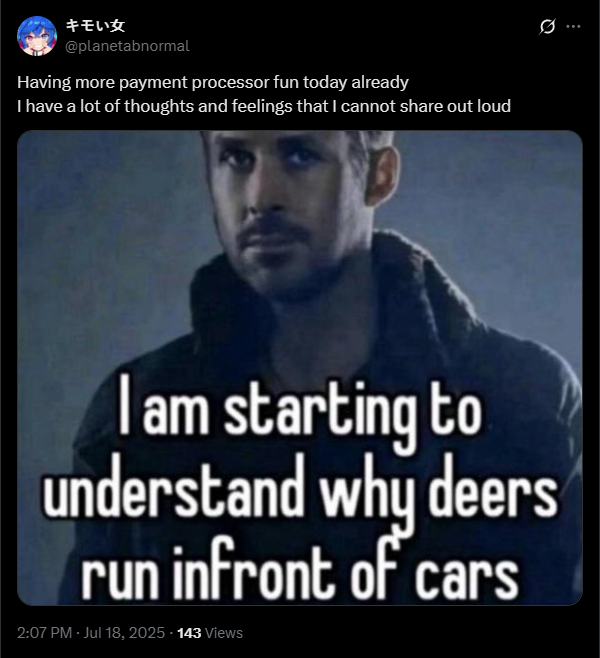Image resolution: width=600 pixels, height=658 pixels.
Task: Click the word 'loud' ending the tweet
Action: pos(494,106)
